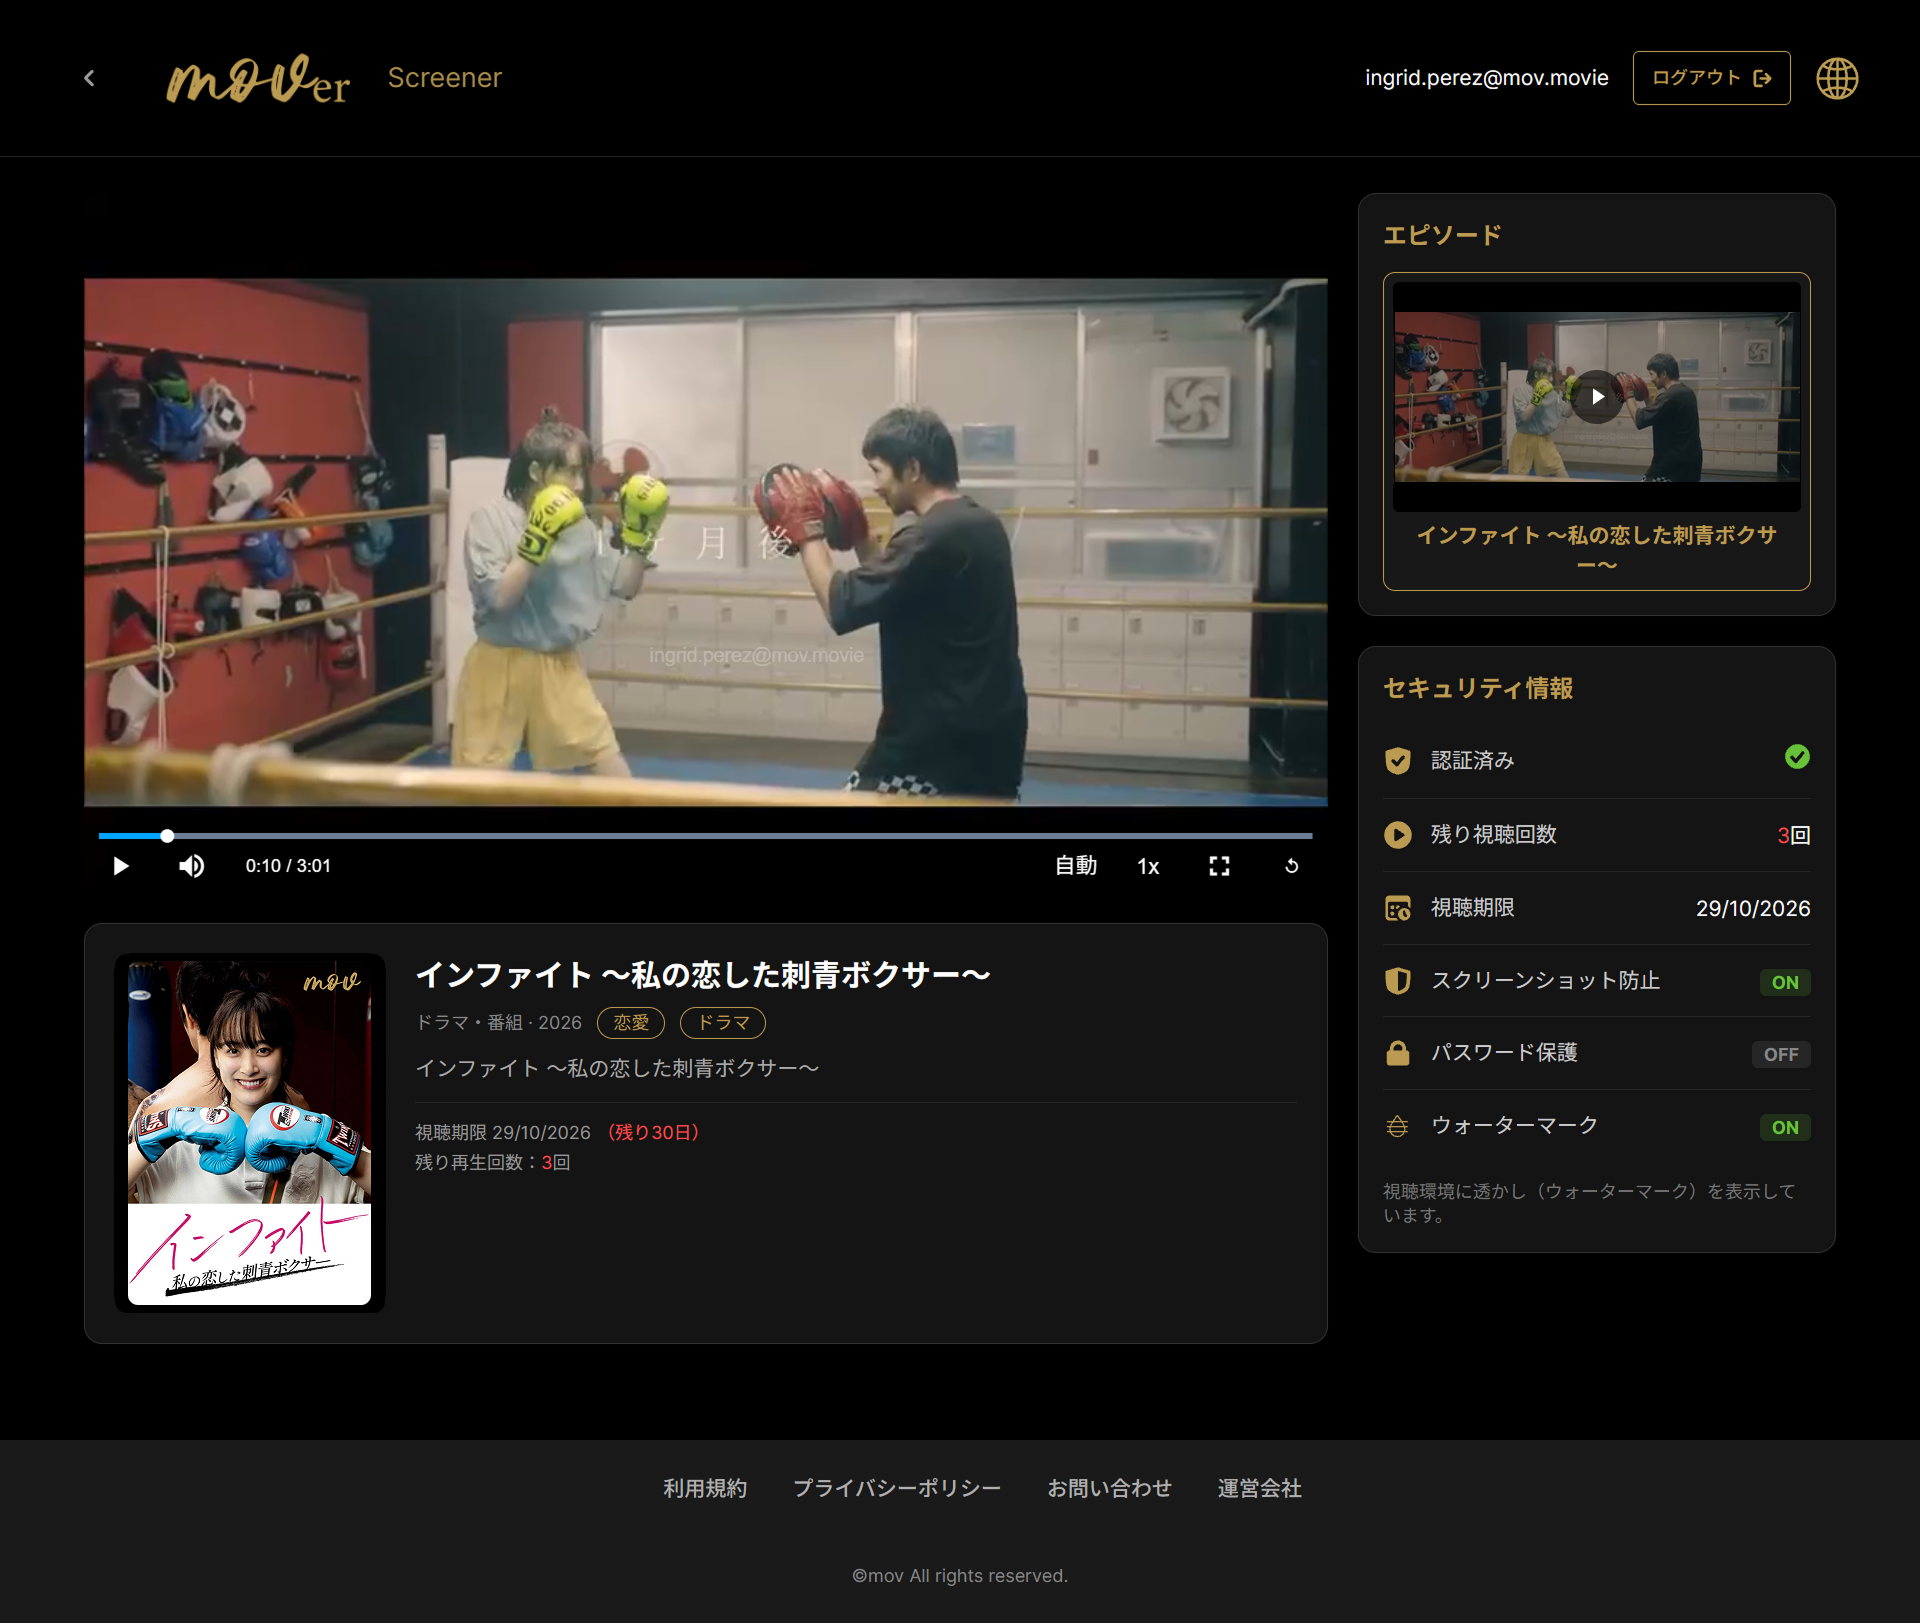Screen dimensions: 1920x1623
Task: Select the 恋愛 genre tag
Action: [x=631, y=1023]
